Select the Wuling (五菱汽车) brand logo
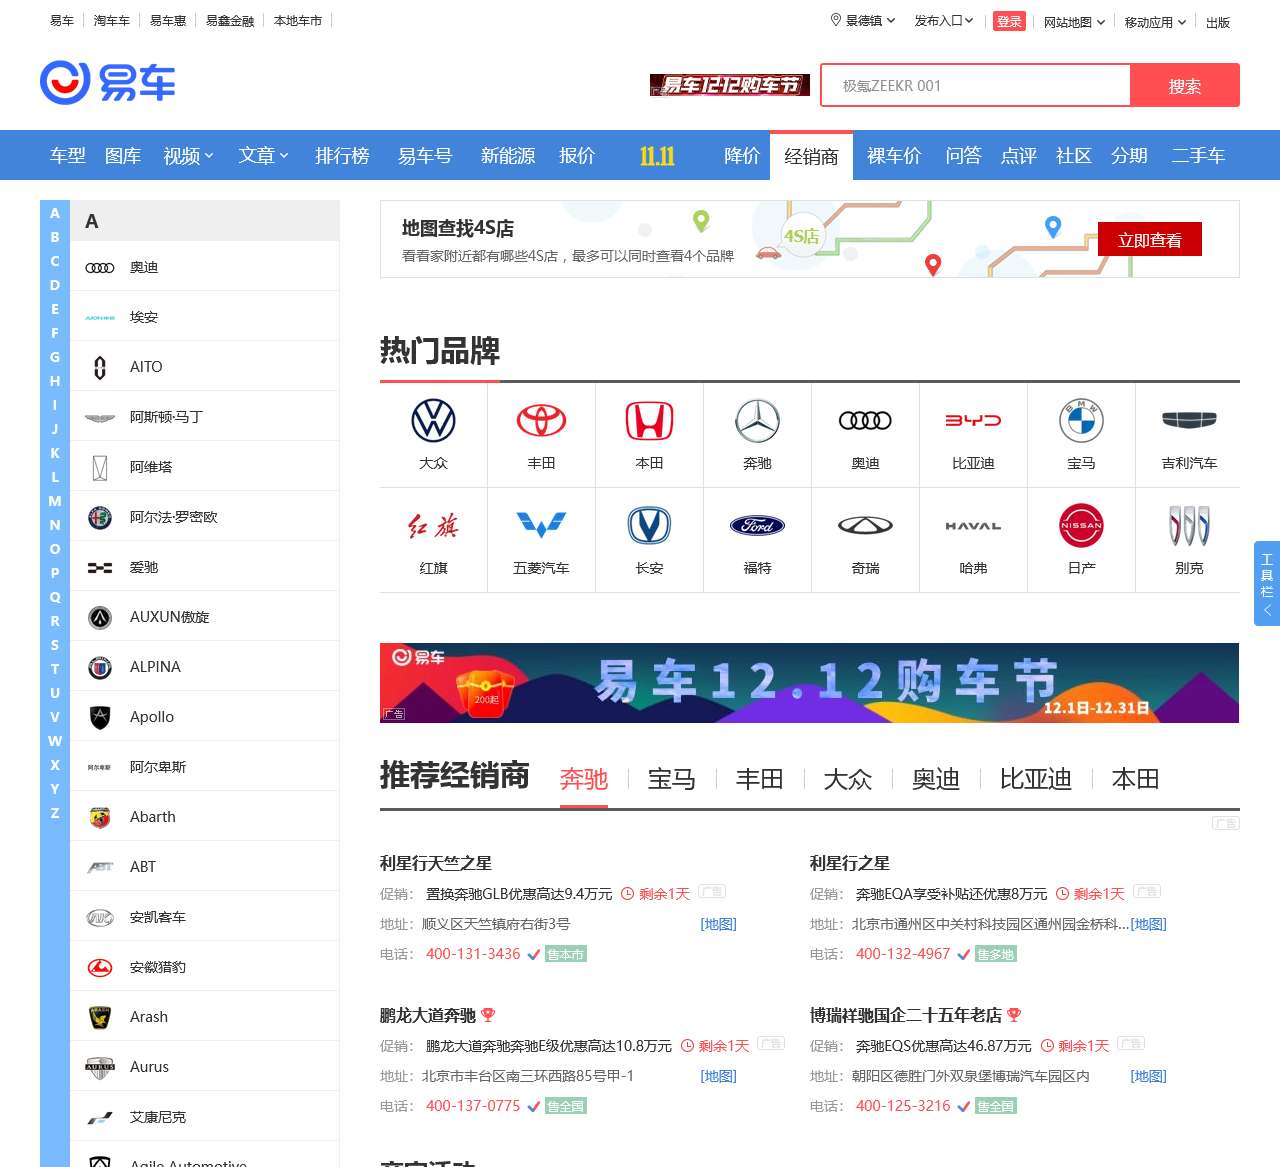Screen dimensions: 1280x1167 541,526
